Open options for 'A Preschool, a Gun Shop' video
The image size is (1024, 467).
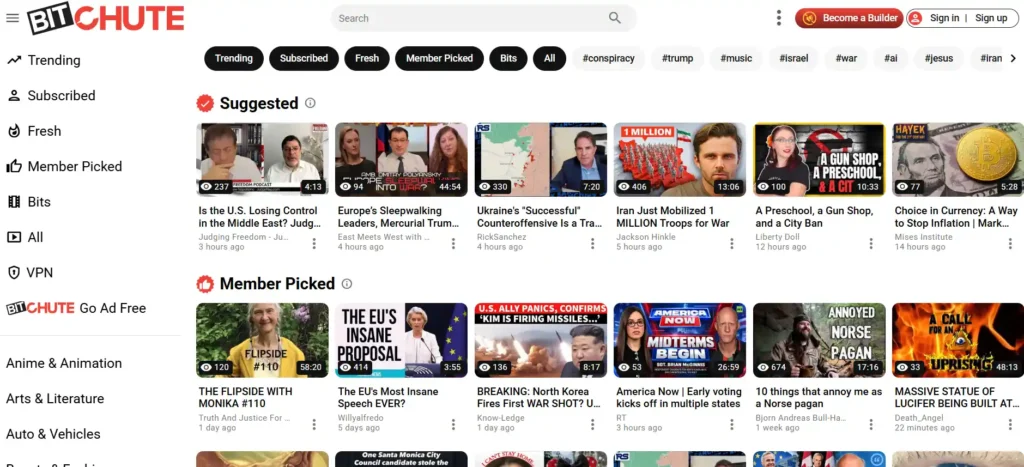[x=871, y=244]
